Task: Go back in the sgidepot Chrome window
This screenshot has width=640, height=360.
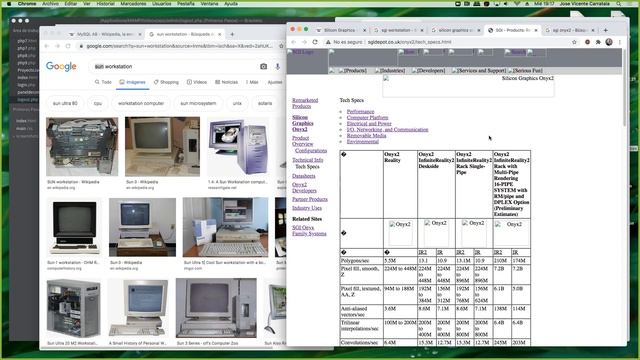Action: tap(293, 42)
